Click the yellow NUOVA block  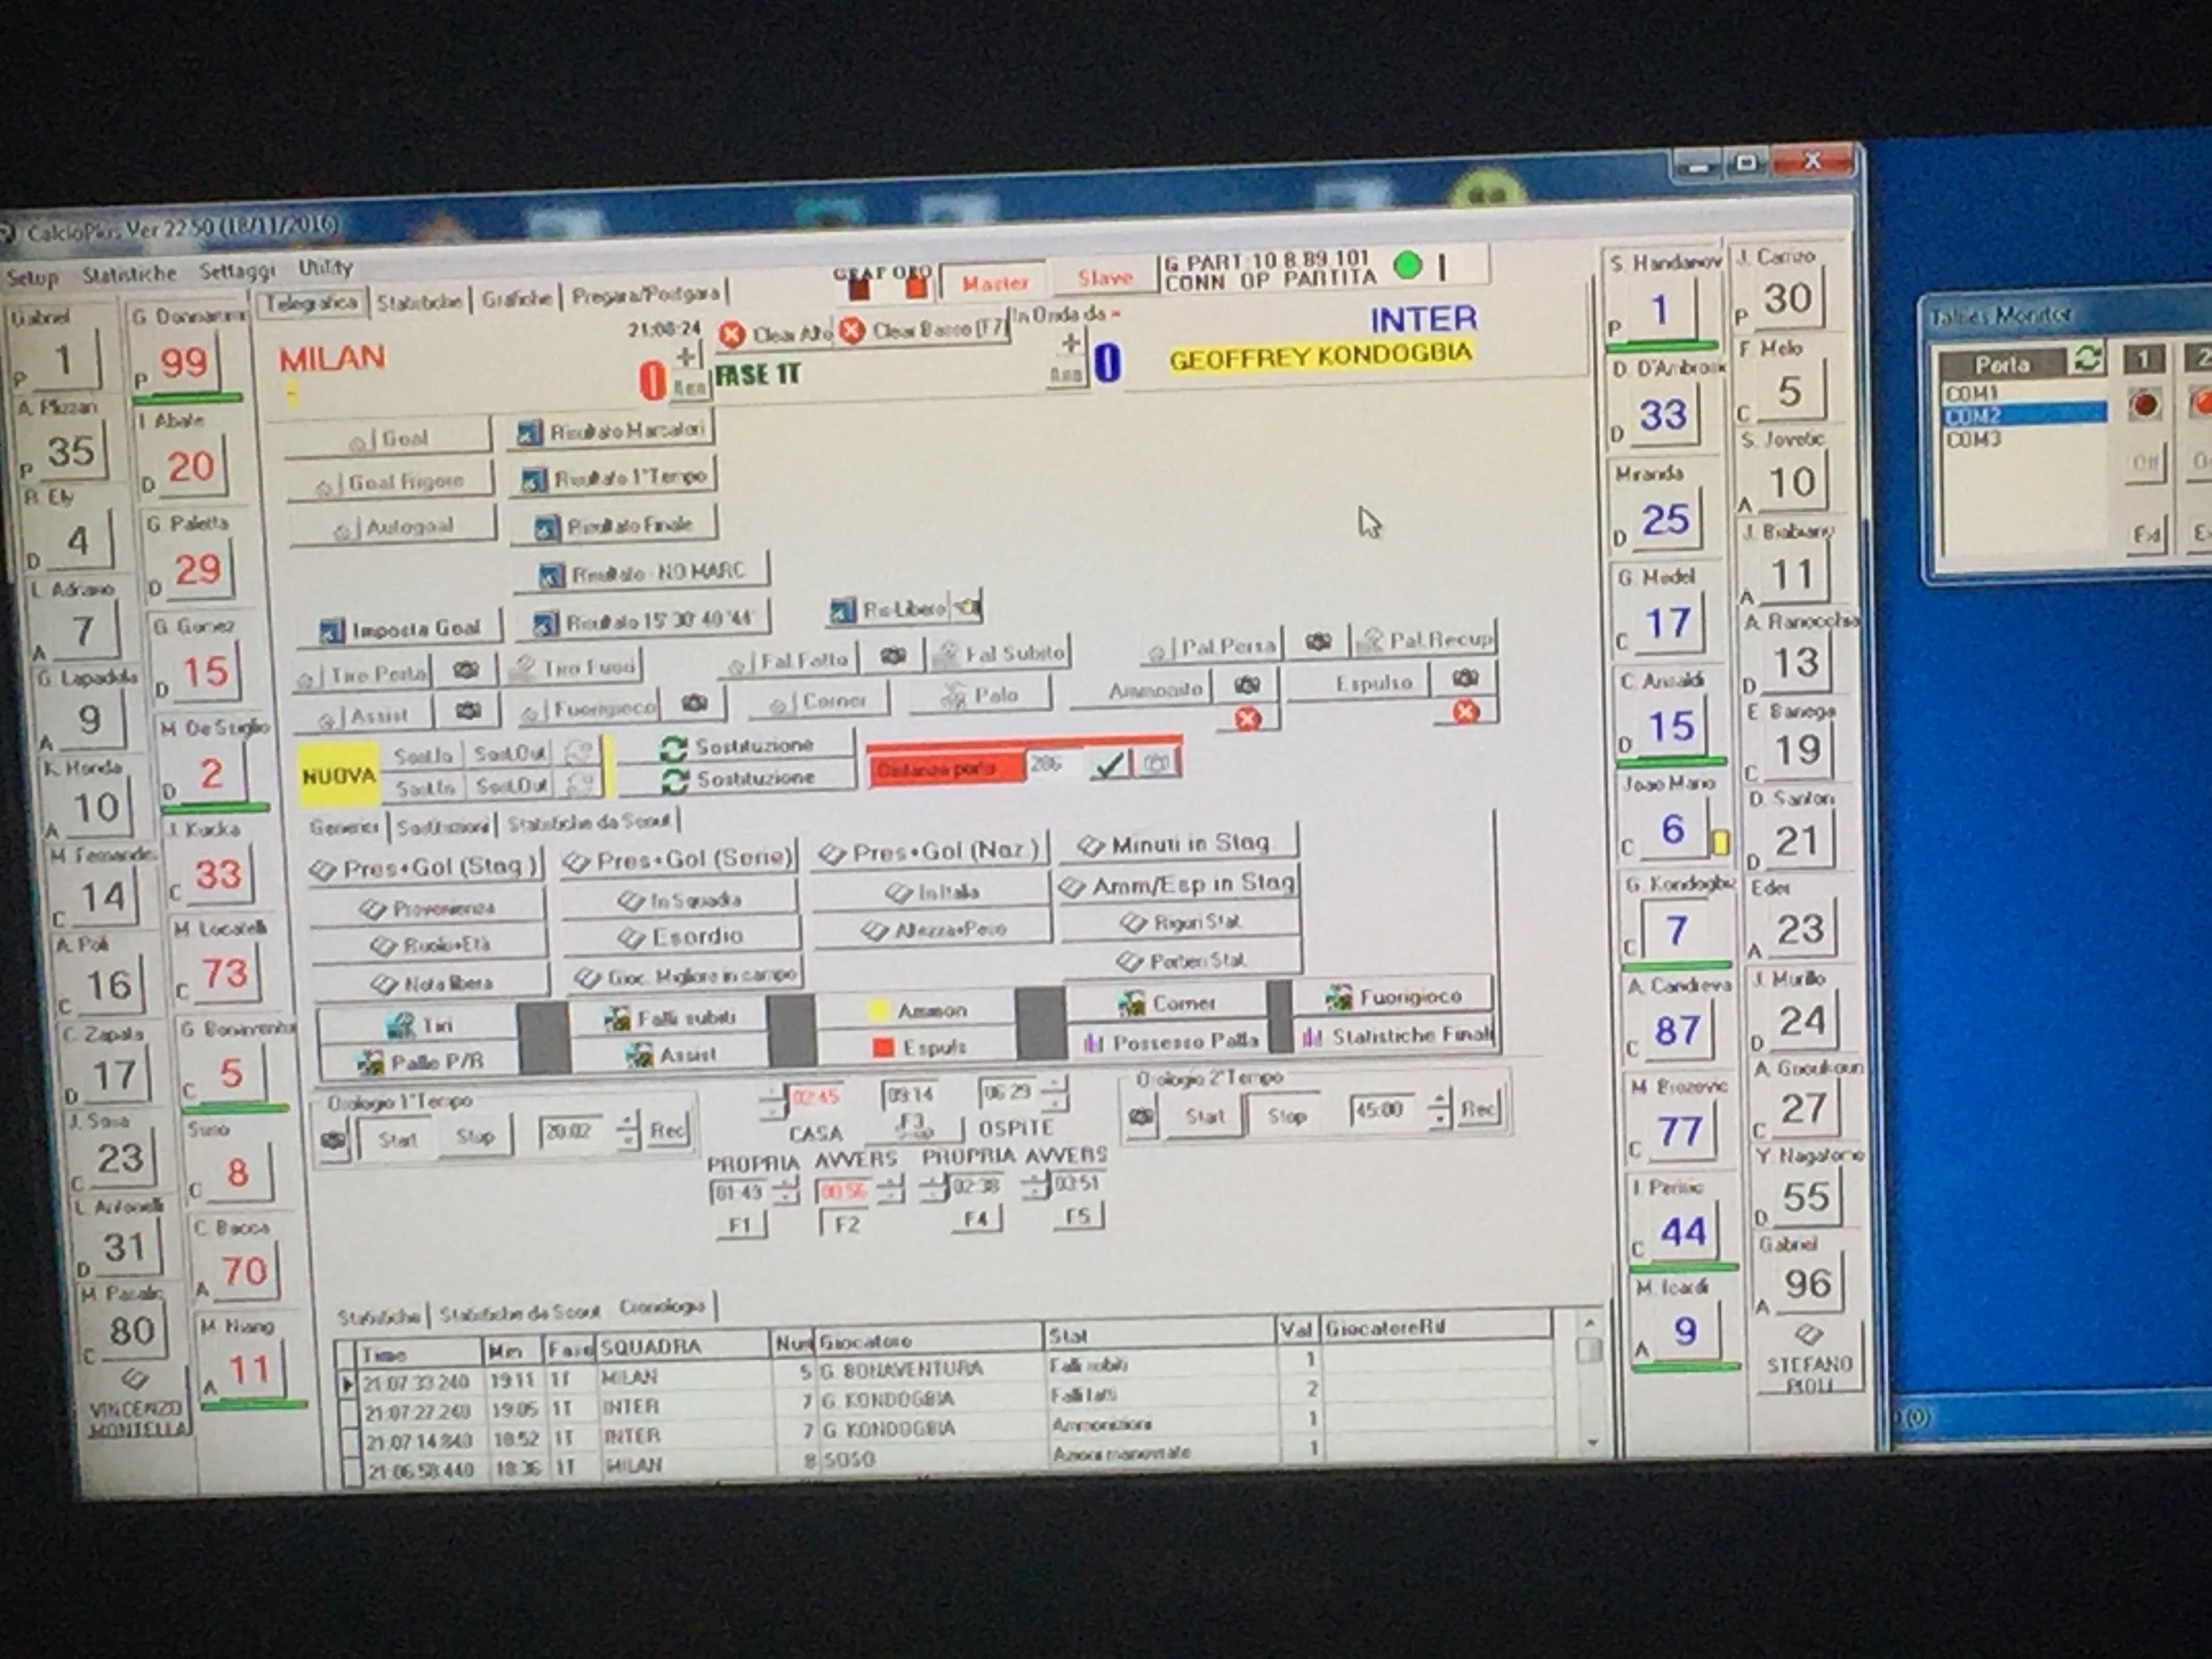[x=339, y=775]
